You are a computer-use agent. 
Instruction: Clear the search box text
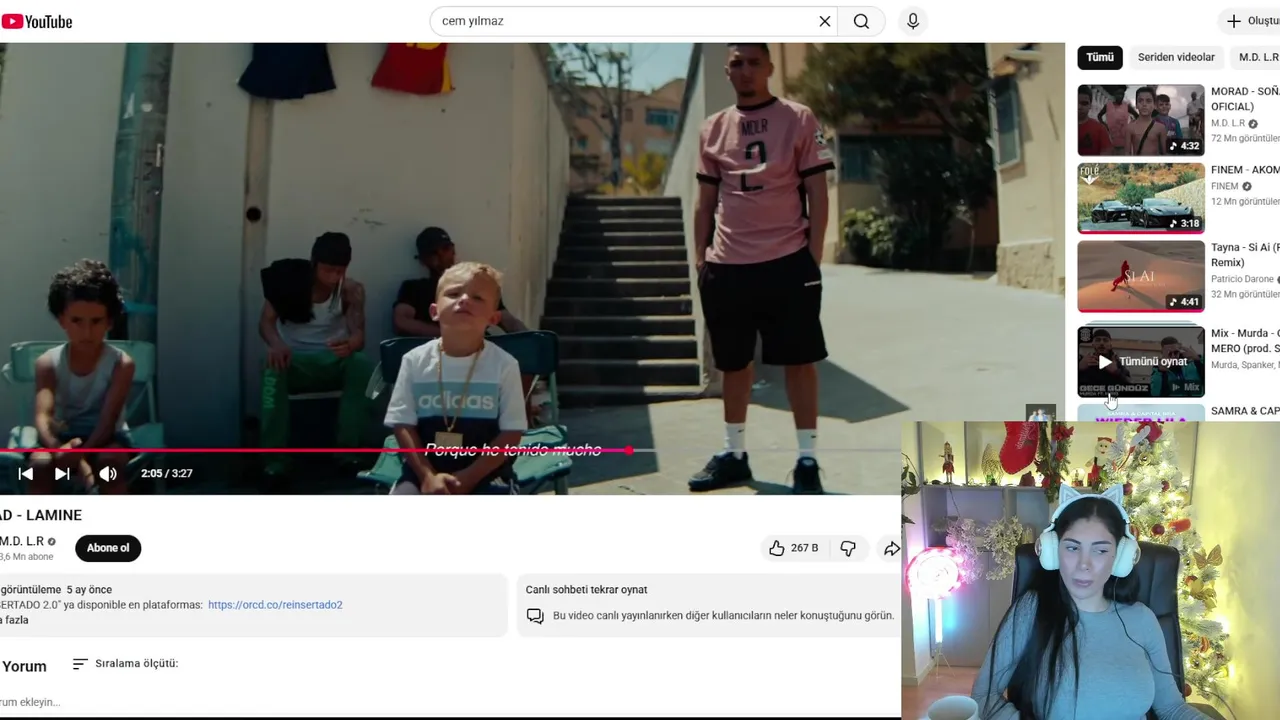pyautogui.click(x=825, y=21)
